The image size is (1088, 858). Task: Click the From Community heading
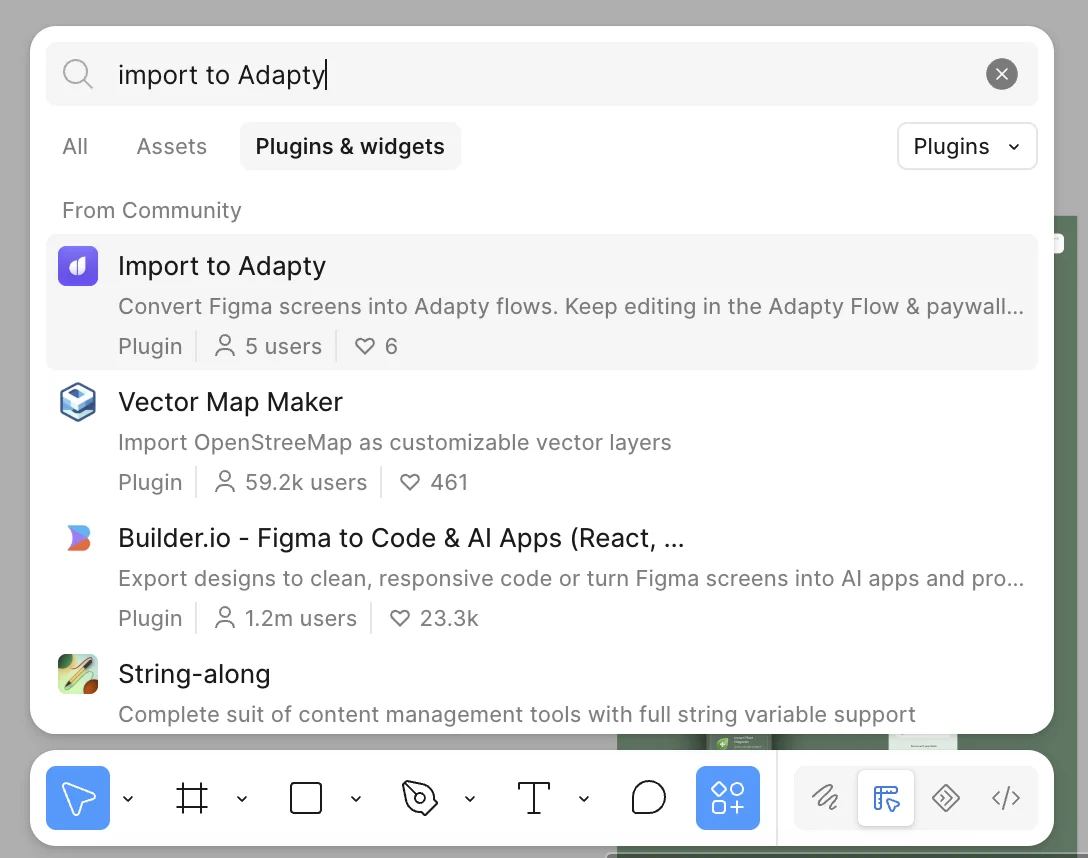click(x=152, y=210)
